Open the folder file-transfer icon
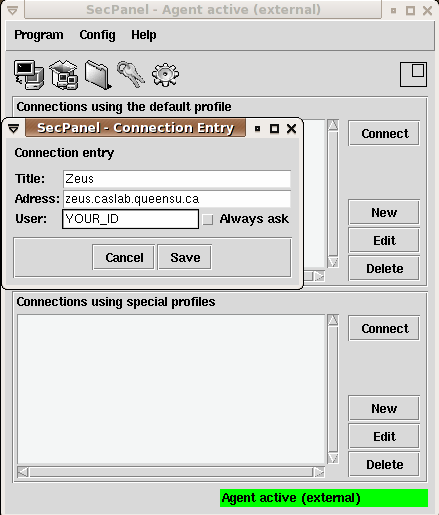 tap(97, 75)
